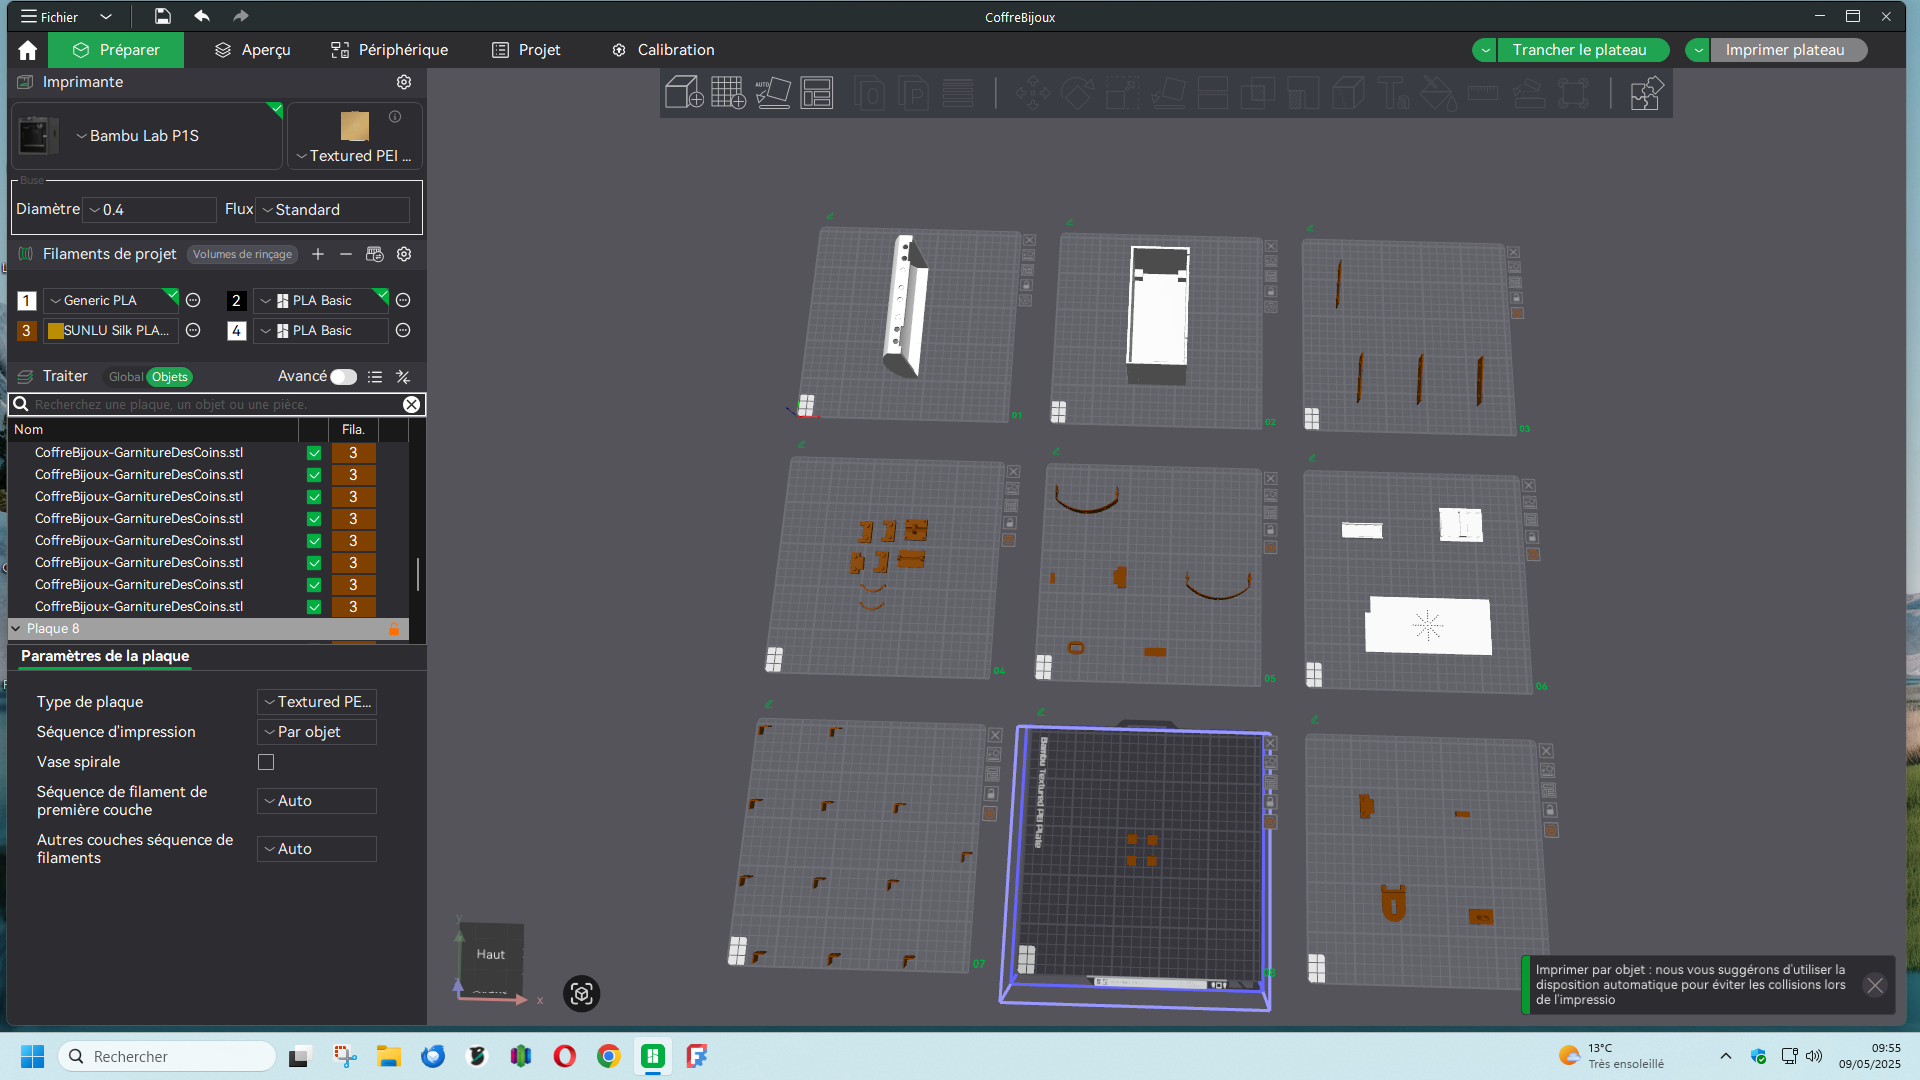
Task: Click the add filament plus button
Action: click(x=318, y=254)
